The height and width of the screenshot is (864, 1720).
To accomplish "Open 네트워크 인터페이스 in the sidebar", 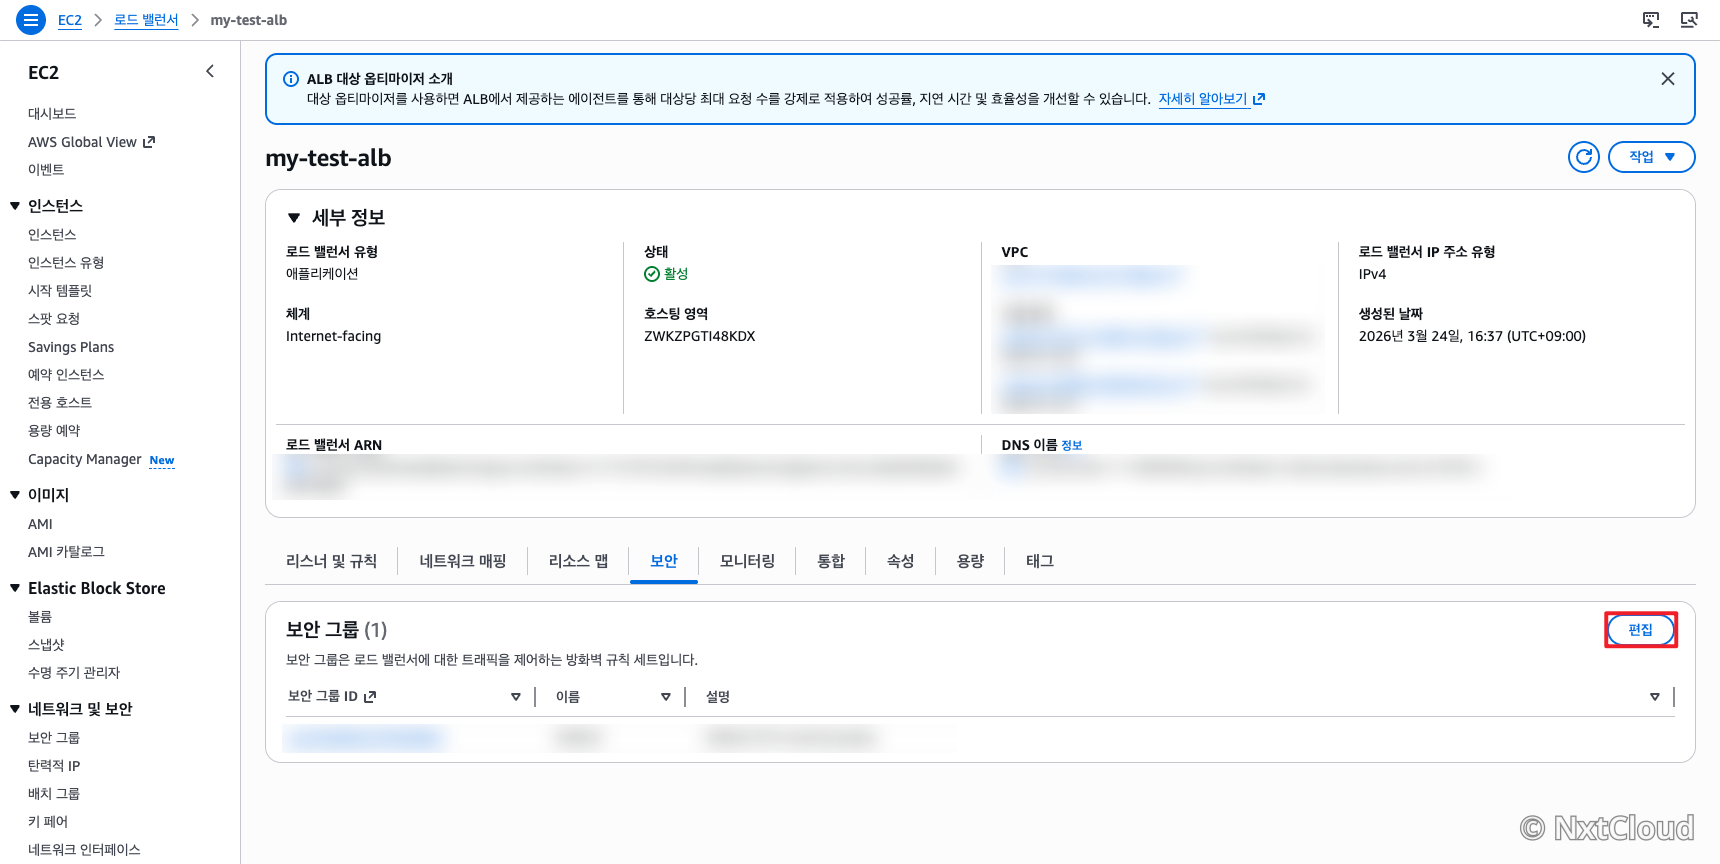I will pyautogui.click(x=84, y=850).
